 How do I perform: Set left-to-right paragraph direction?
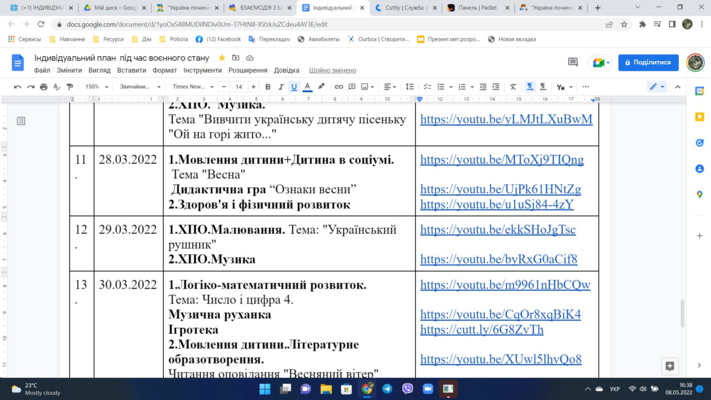pyautogui.click(x=530, y=87)
